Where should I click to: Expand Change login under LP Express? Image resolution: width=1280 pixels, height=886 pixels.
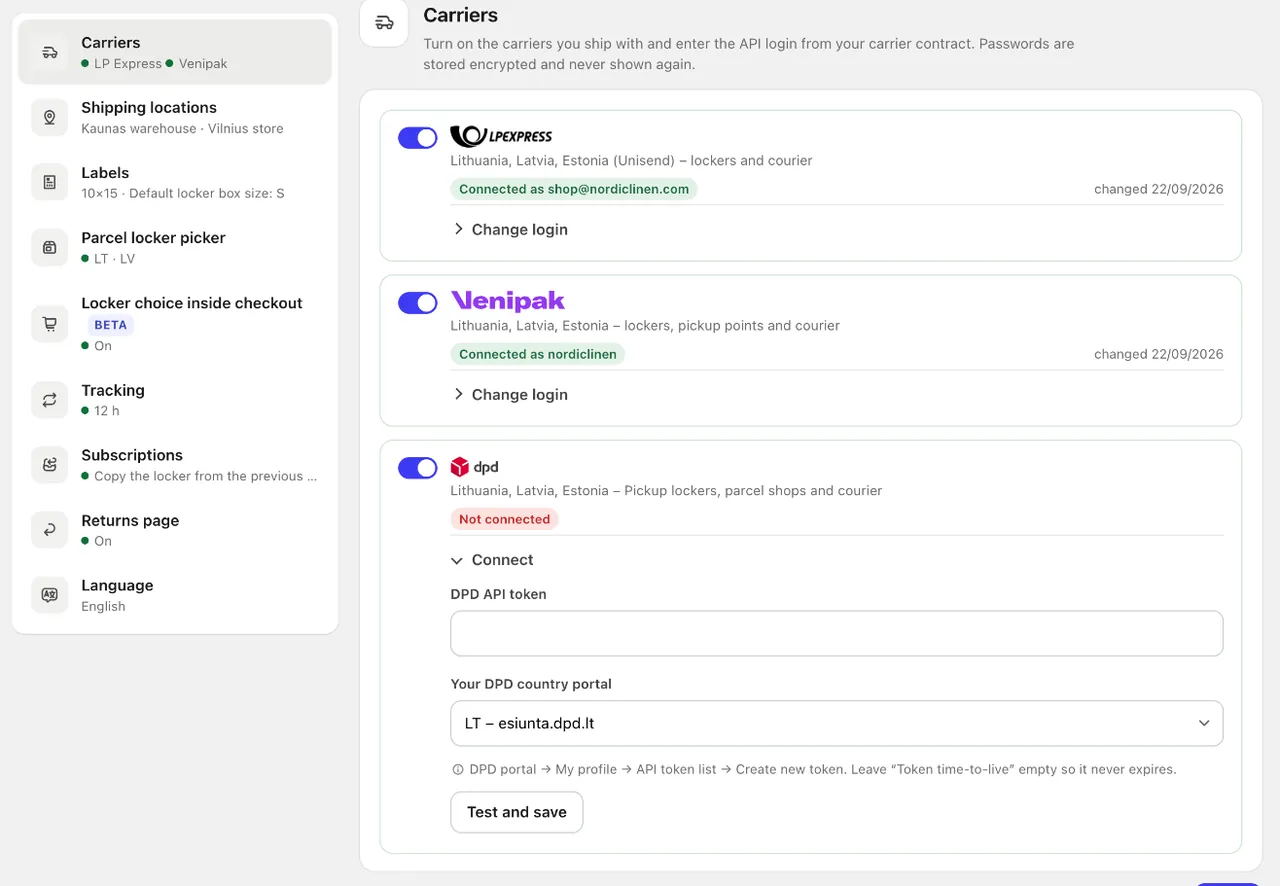tap(510, 229)
